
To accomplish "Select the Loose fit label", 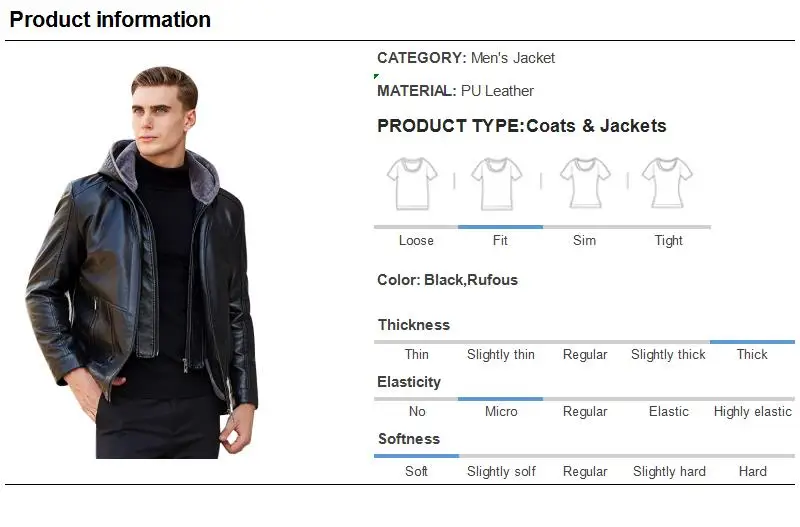I will coord(416,240).
